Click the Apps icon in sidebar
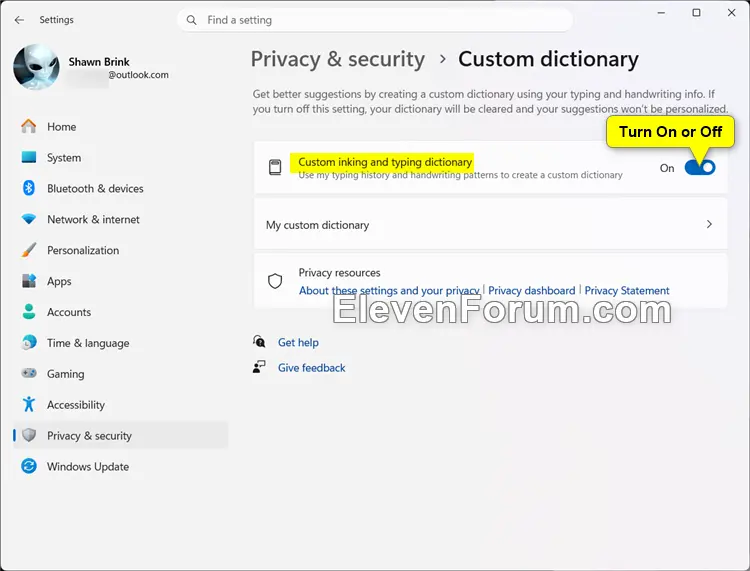 click(29, 281)
